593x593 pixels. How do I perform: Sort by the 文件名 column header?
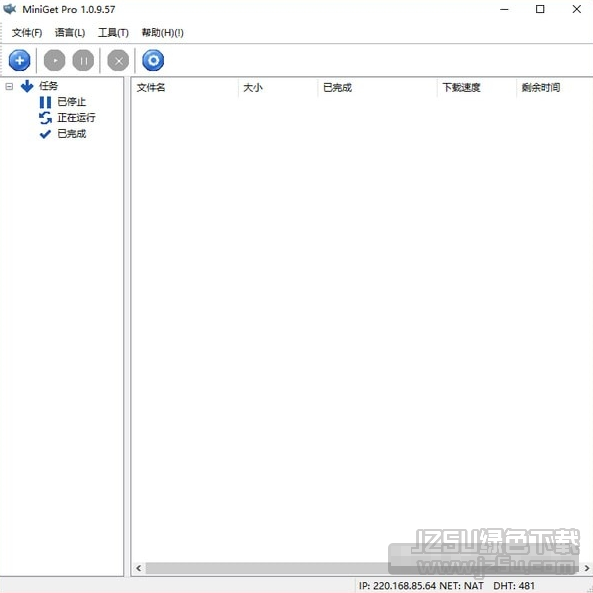pos(185,88)
